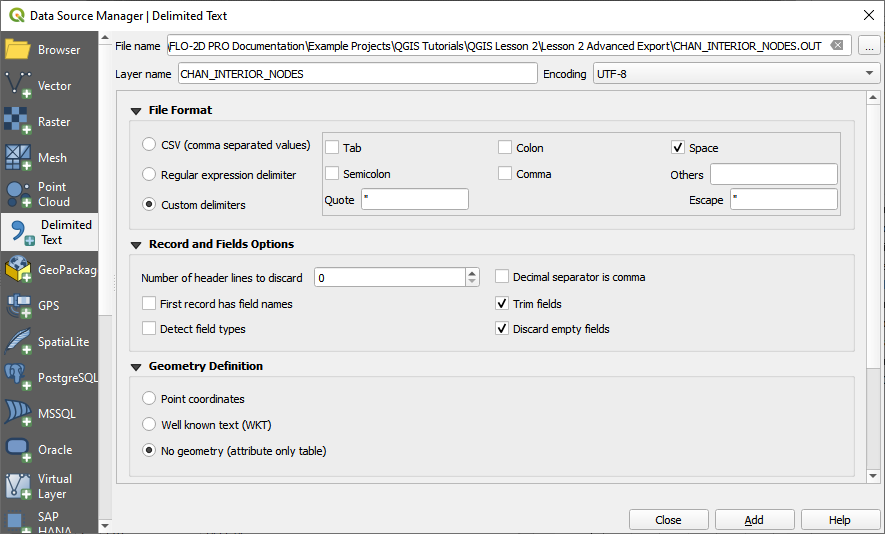Viewport: 885px width, 534px height.
Task: Open the Encoding dropdown
Action: point(735,74)
